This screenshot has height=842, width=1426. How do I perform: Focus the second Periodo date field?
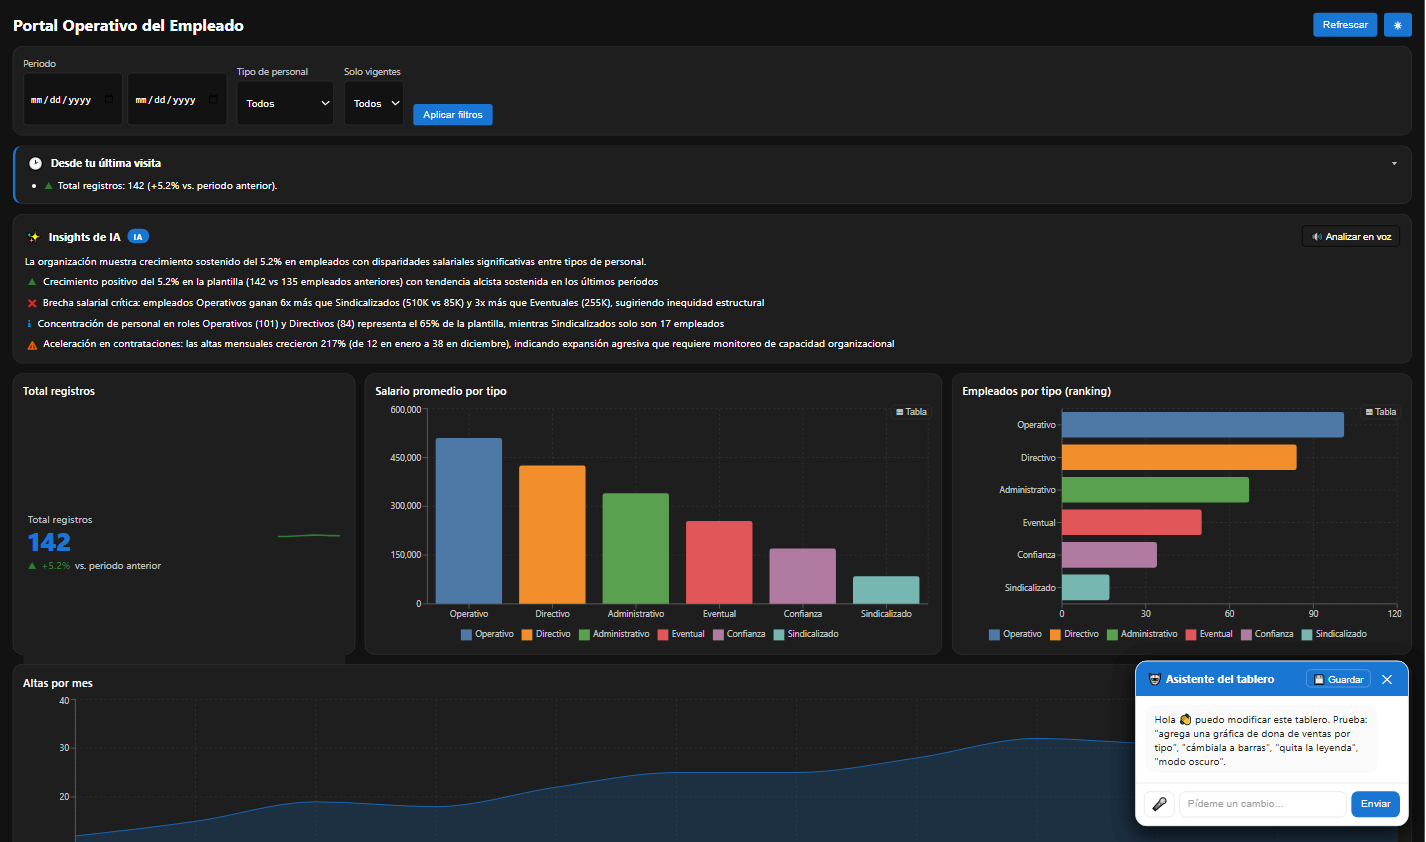point(177,99)
